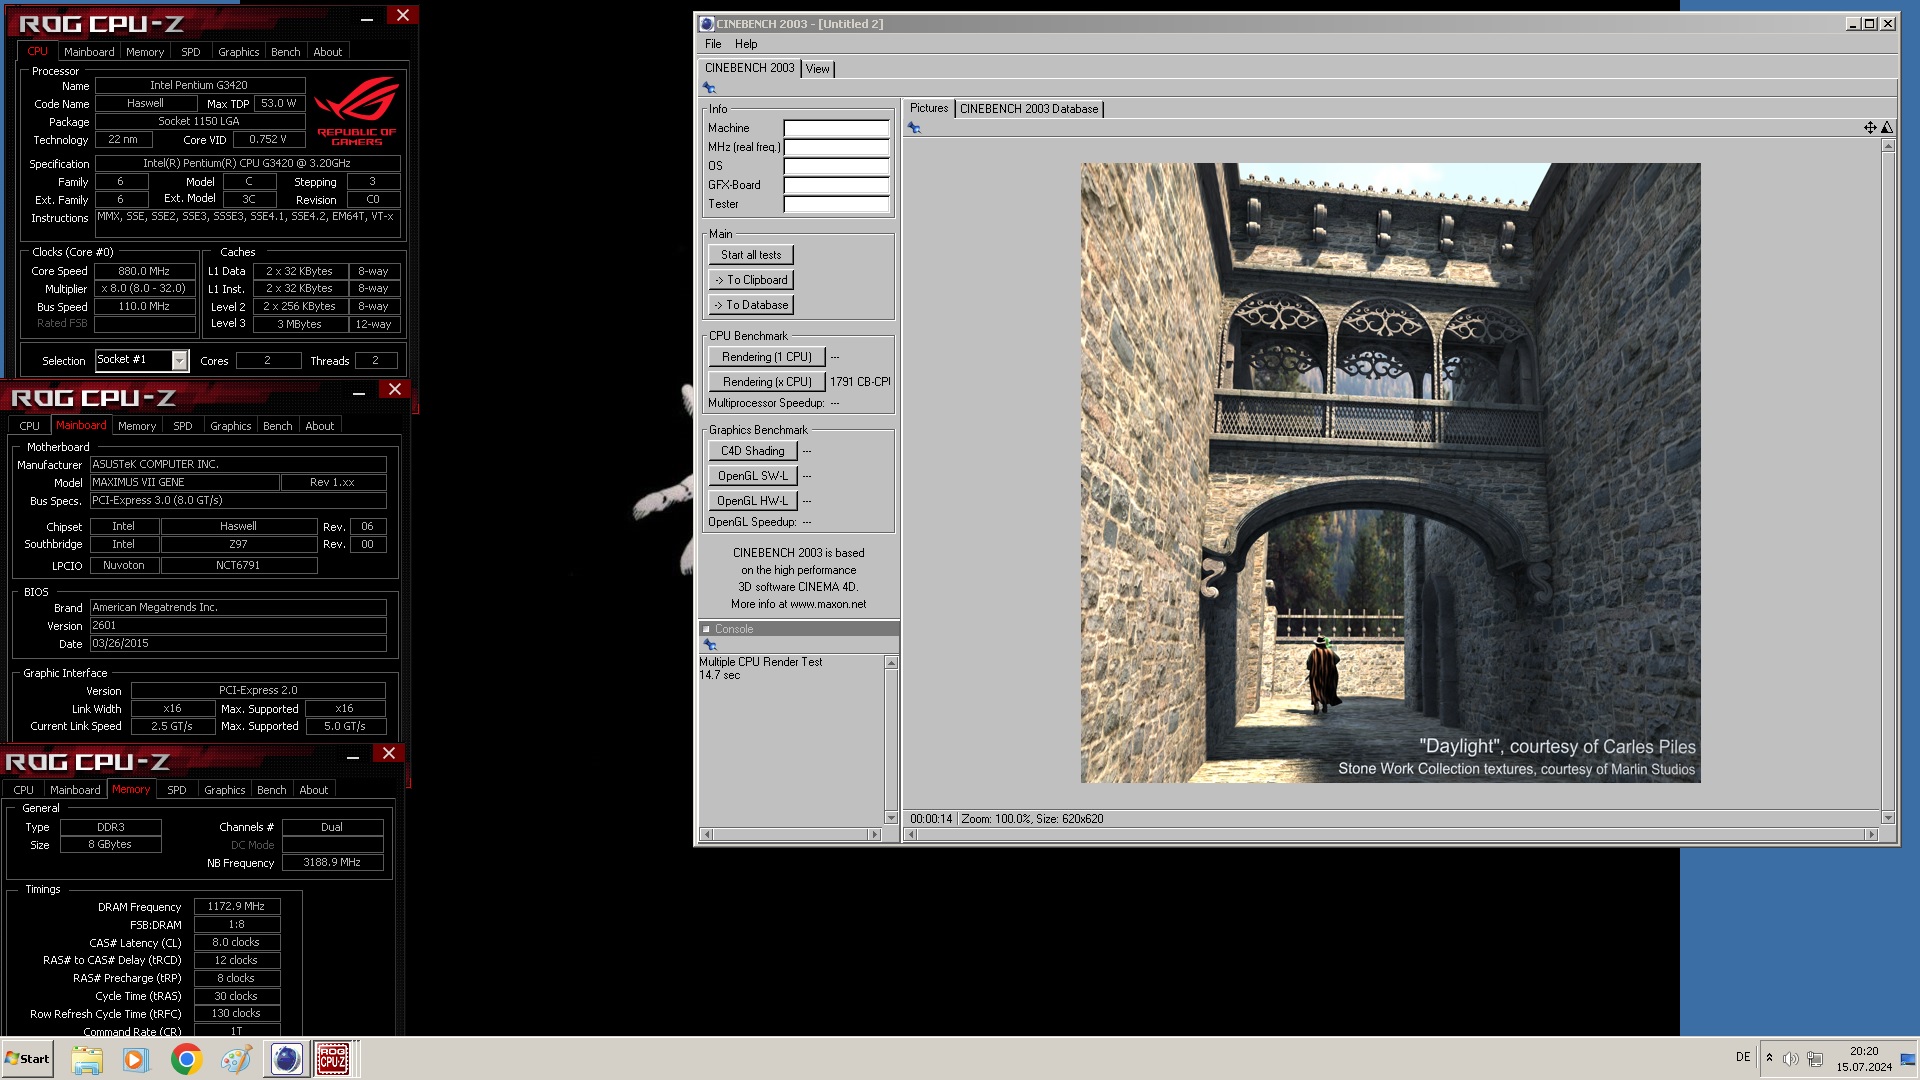1920x1080 pixels.
Task: Select the CINEBENCH 2003 Database tab
Action: click(1029, 109)
